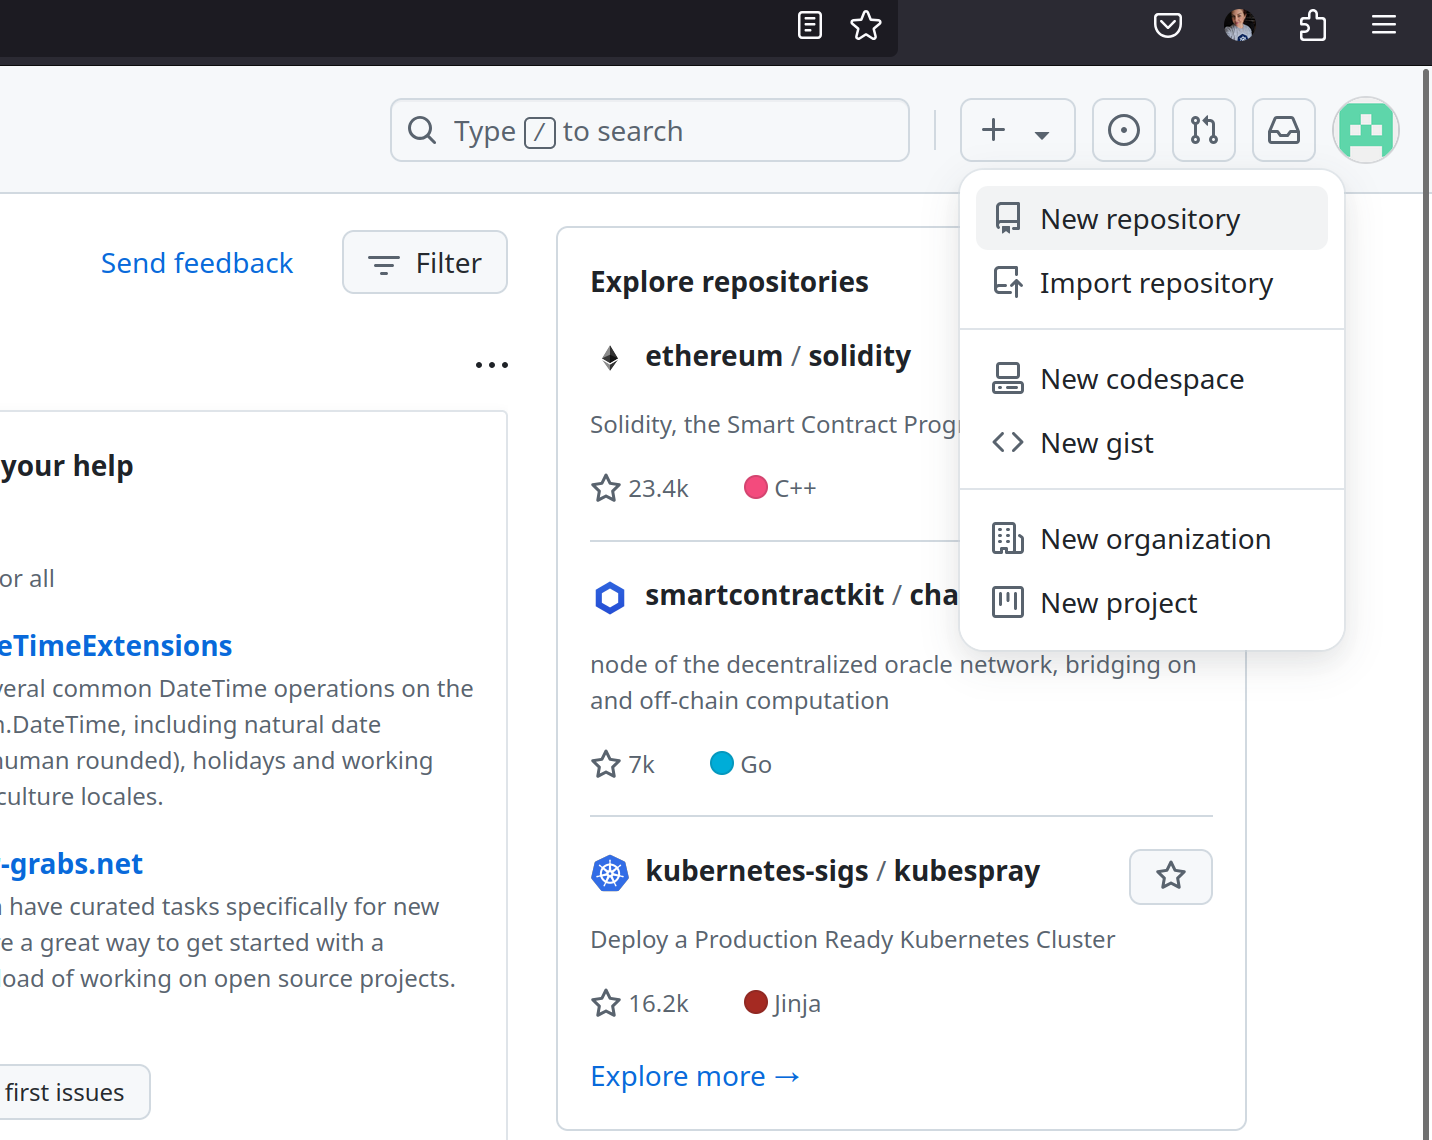The image size is (1432, 1140).
Task: Click 'Deploy a Production Ready Kubernetes Cluster' text
Action: 852,940
